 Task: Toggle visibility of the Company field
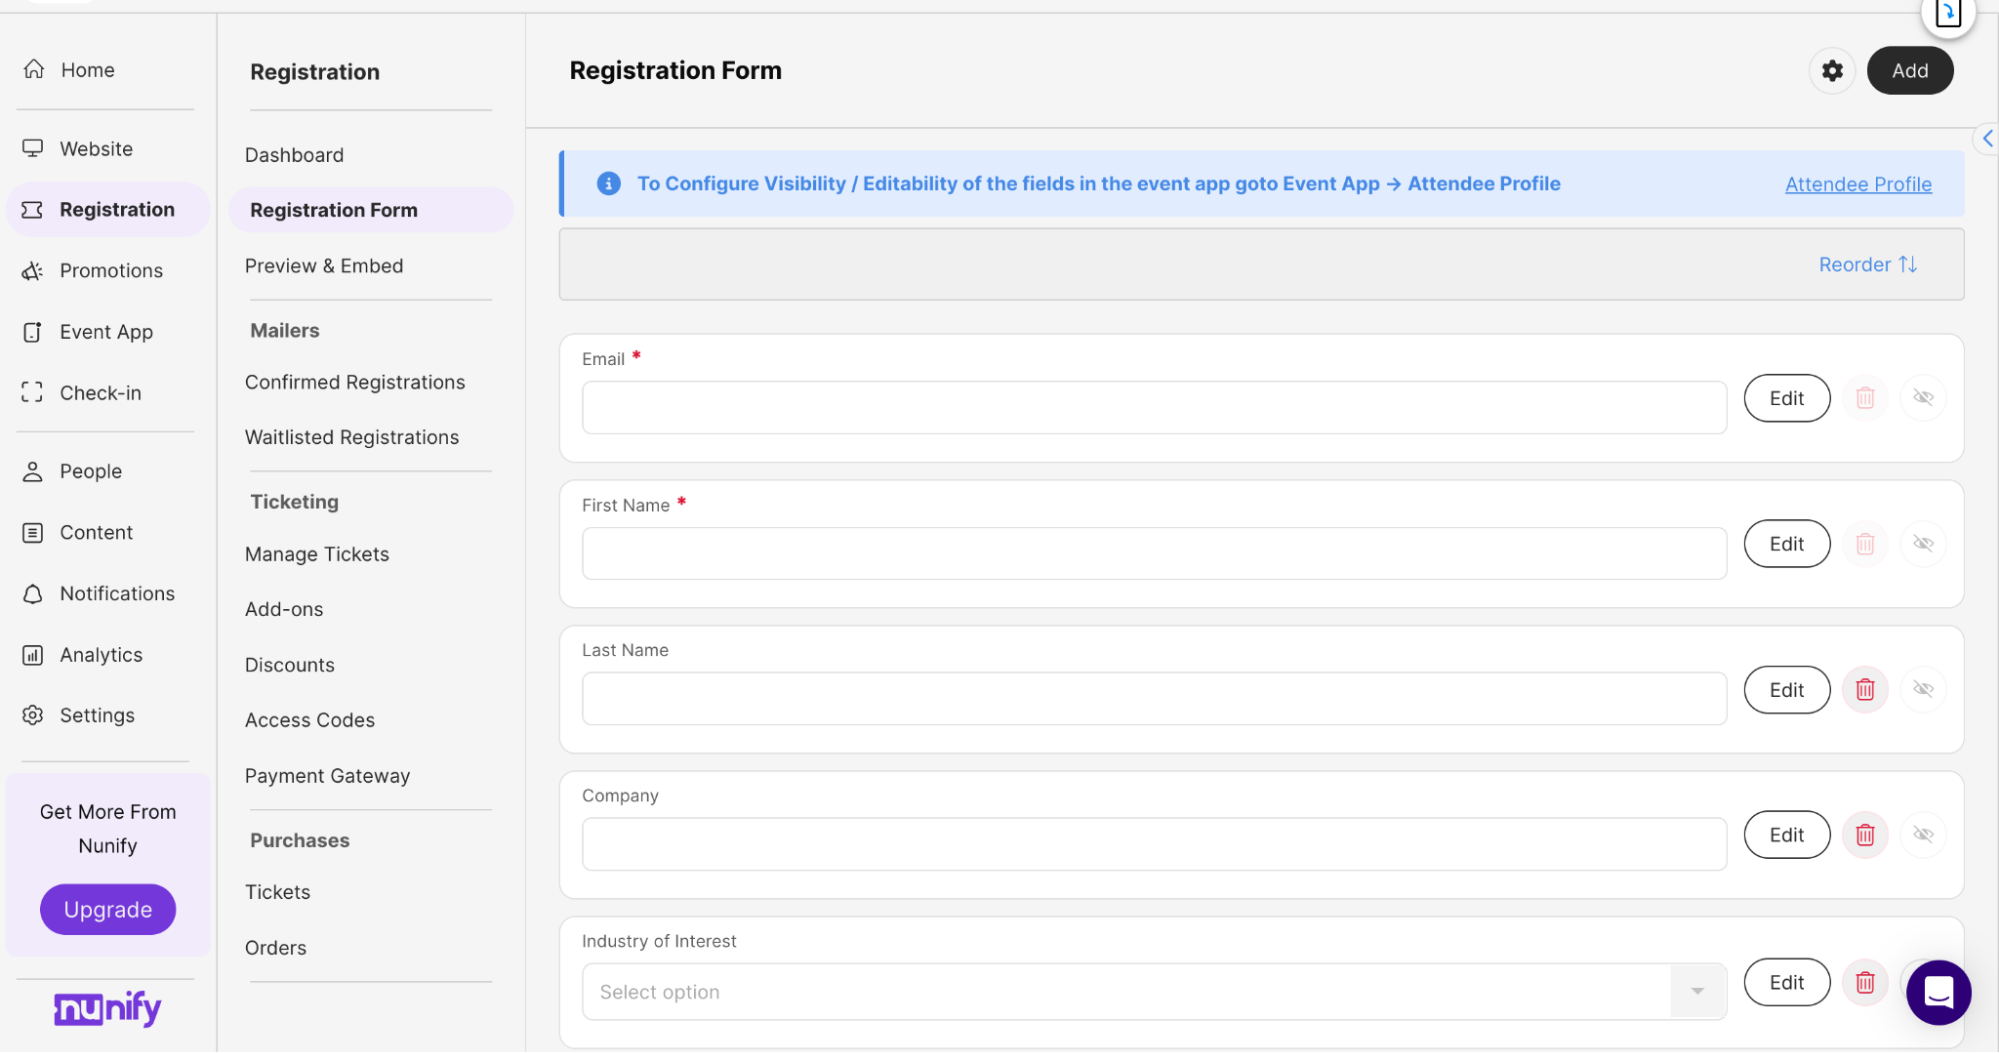1923,835
